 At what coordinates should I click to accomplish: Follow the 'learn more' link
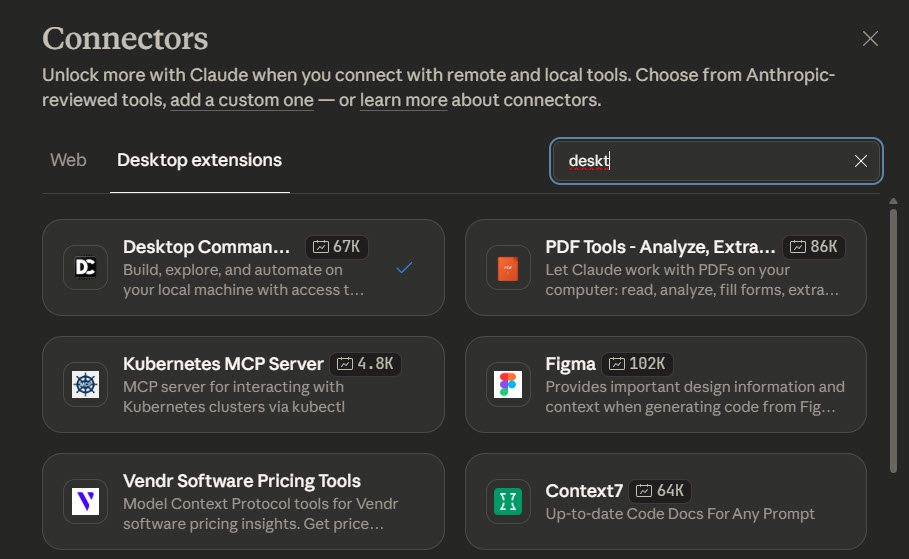(x=403, y=100)
